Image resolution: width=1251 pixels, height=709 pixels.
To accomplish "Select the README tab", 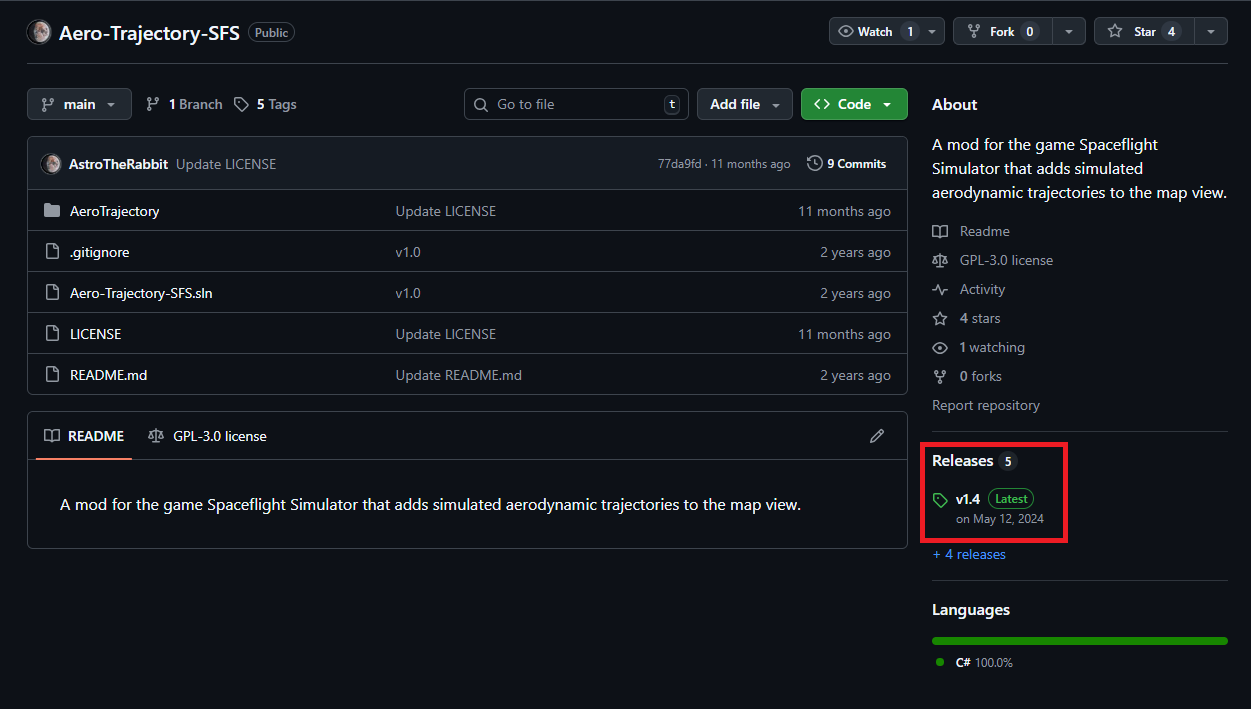I will click(84, 436).
